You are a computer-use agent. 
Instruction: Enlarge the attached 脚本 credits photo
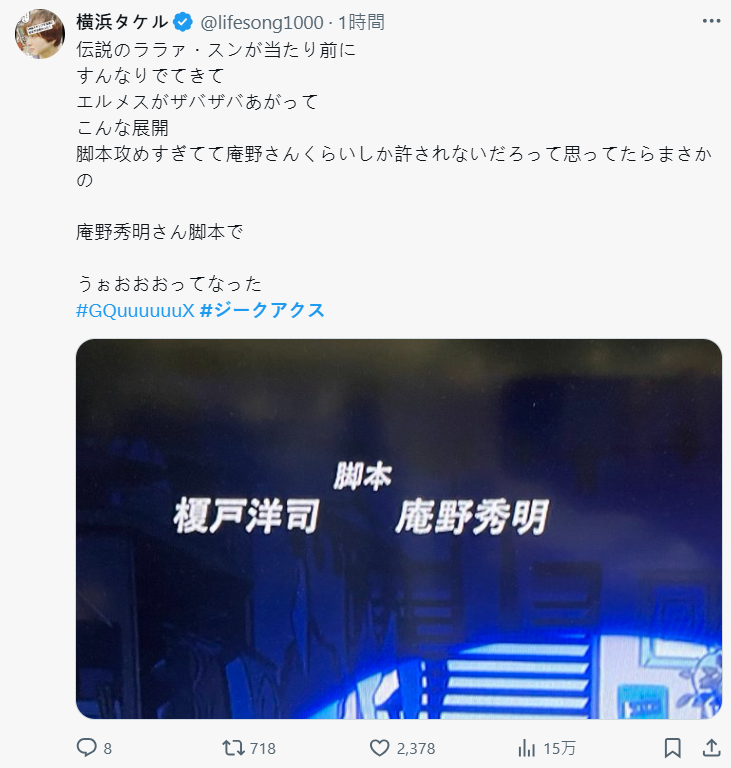coord(399,529)
